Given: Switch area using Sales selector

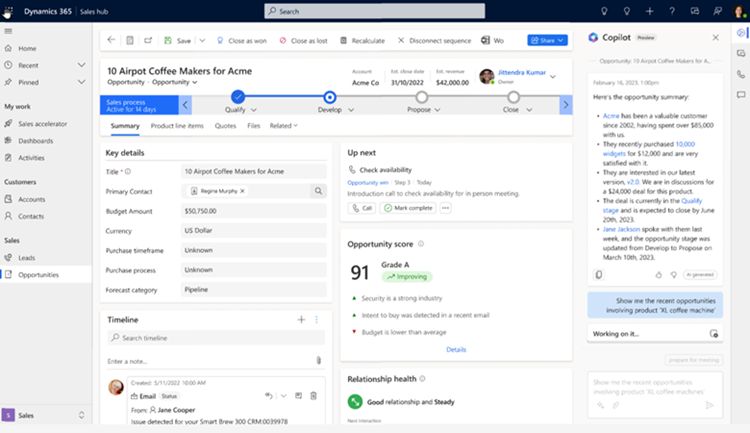Looking at the screenshot, I should (x=46, y=415).
